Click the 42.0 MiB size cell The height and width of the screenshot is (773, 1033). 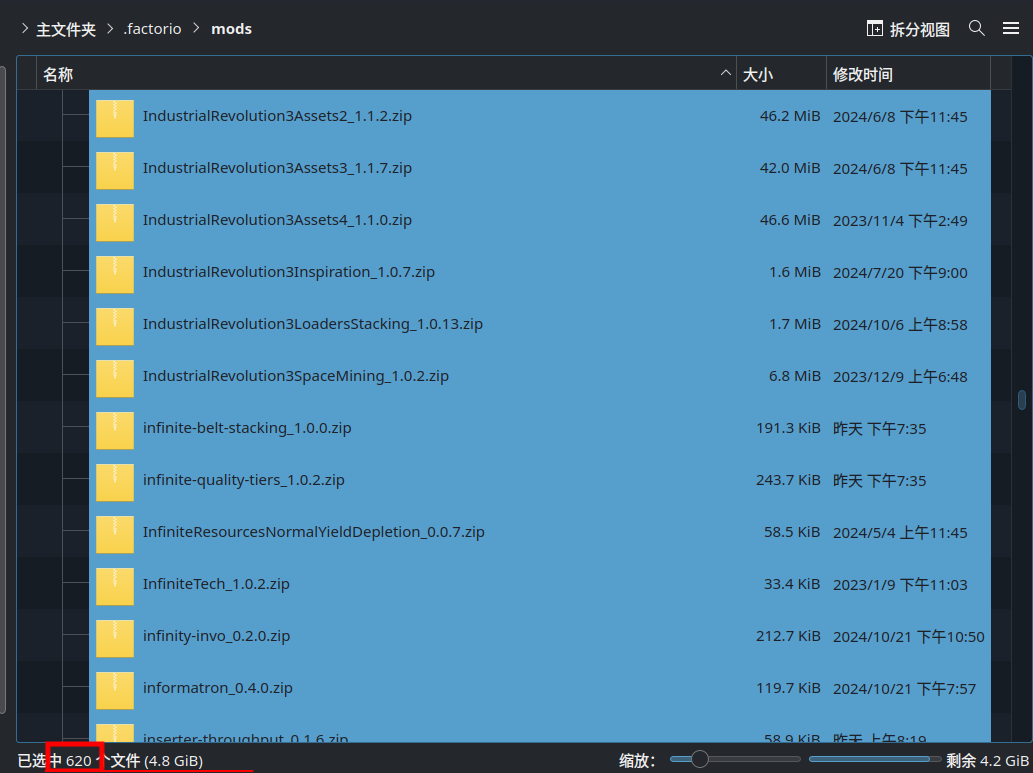[790, 169]
